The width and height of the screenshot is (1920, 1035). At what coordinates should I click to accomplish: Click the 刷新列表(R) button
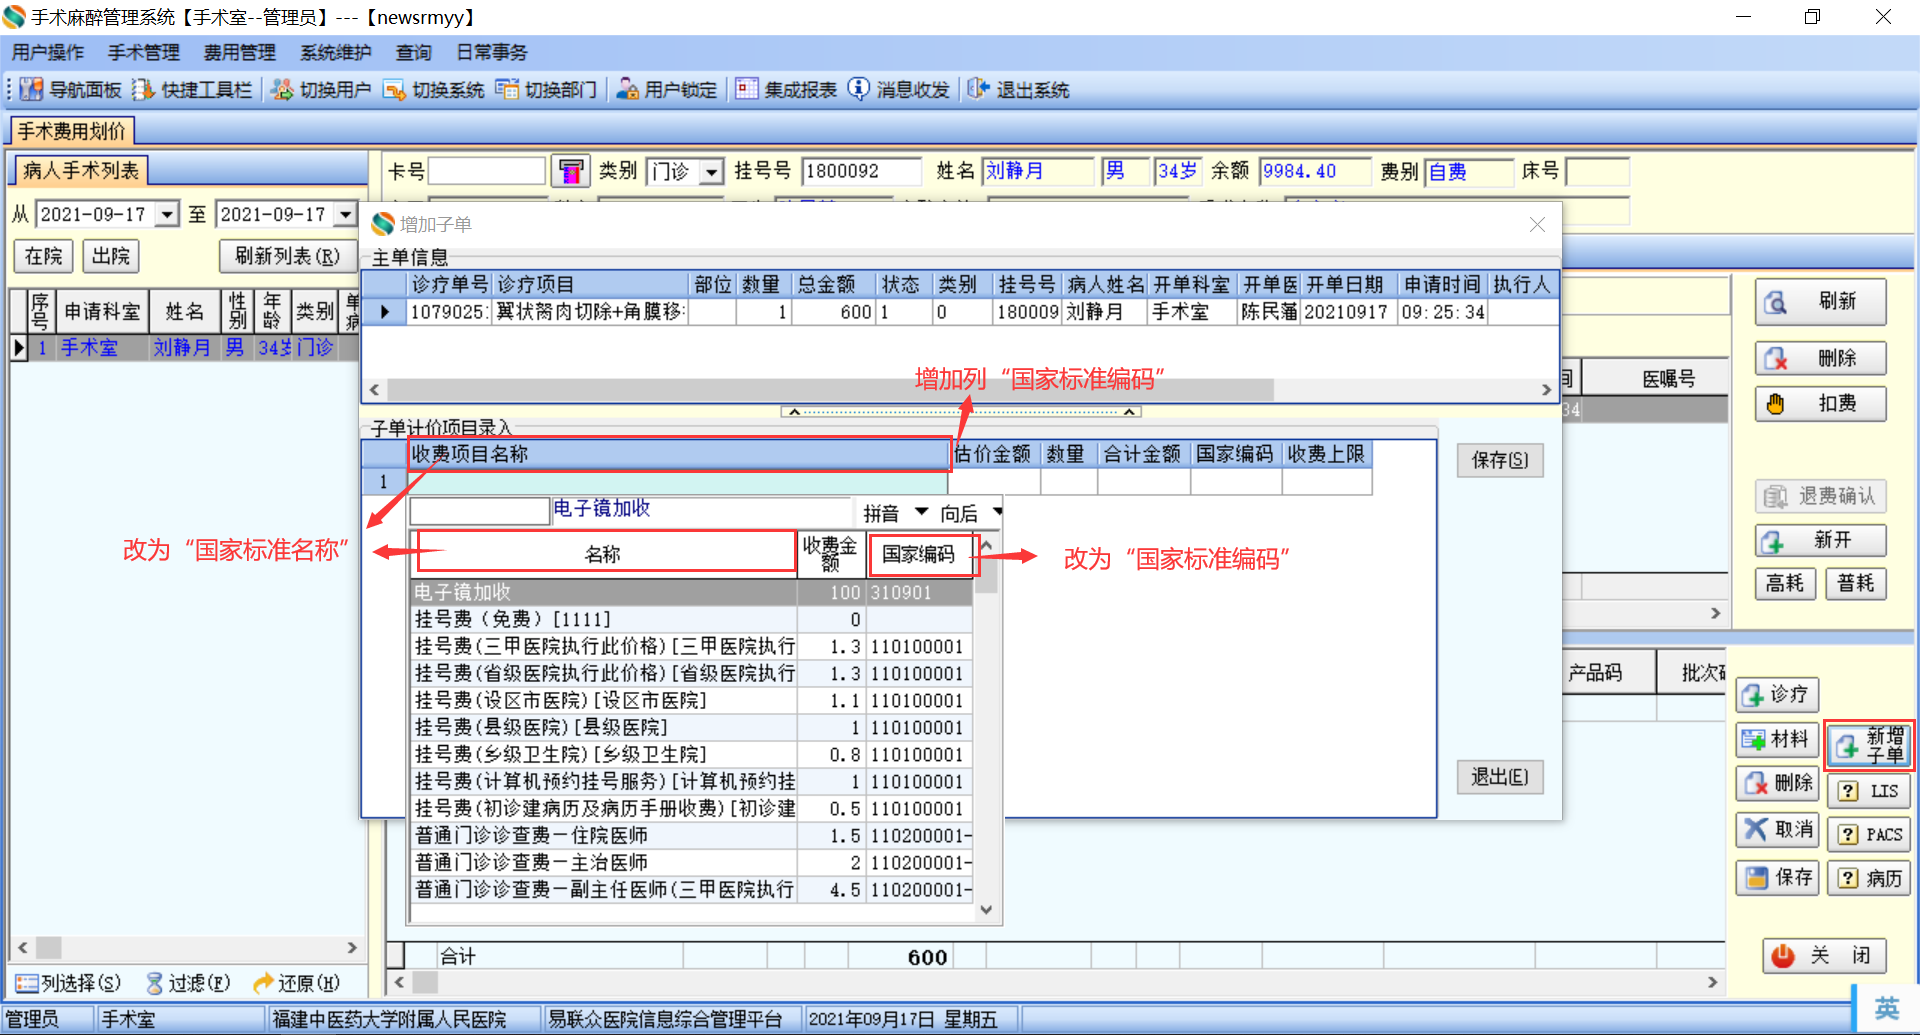coord(288,256)
